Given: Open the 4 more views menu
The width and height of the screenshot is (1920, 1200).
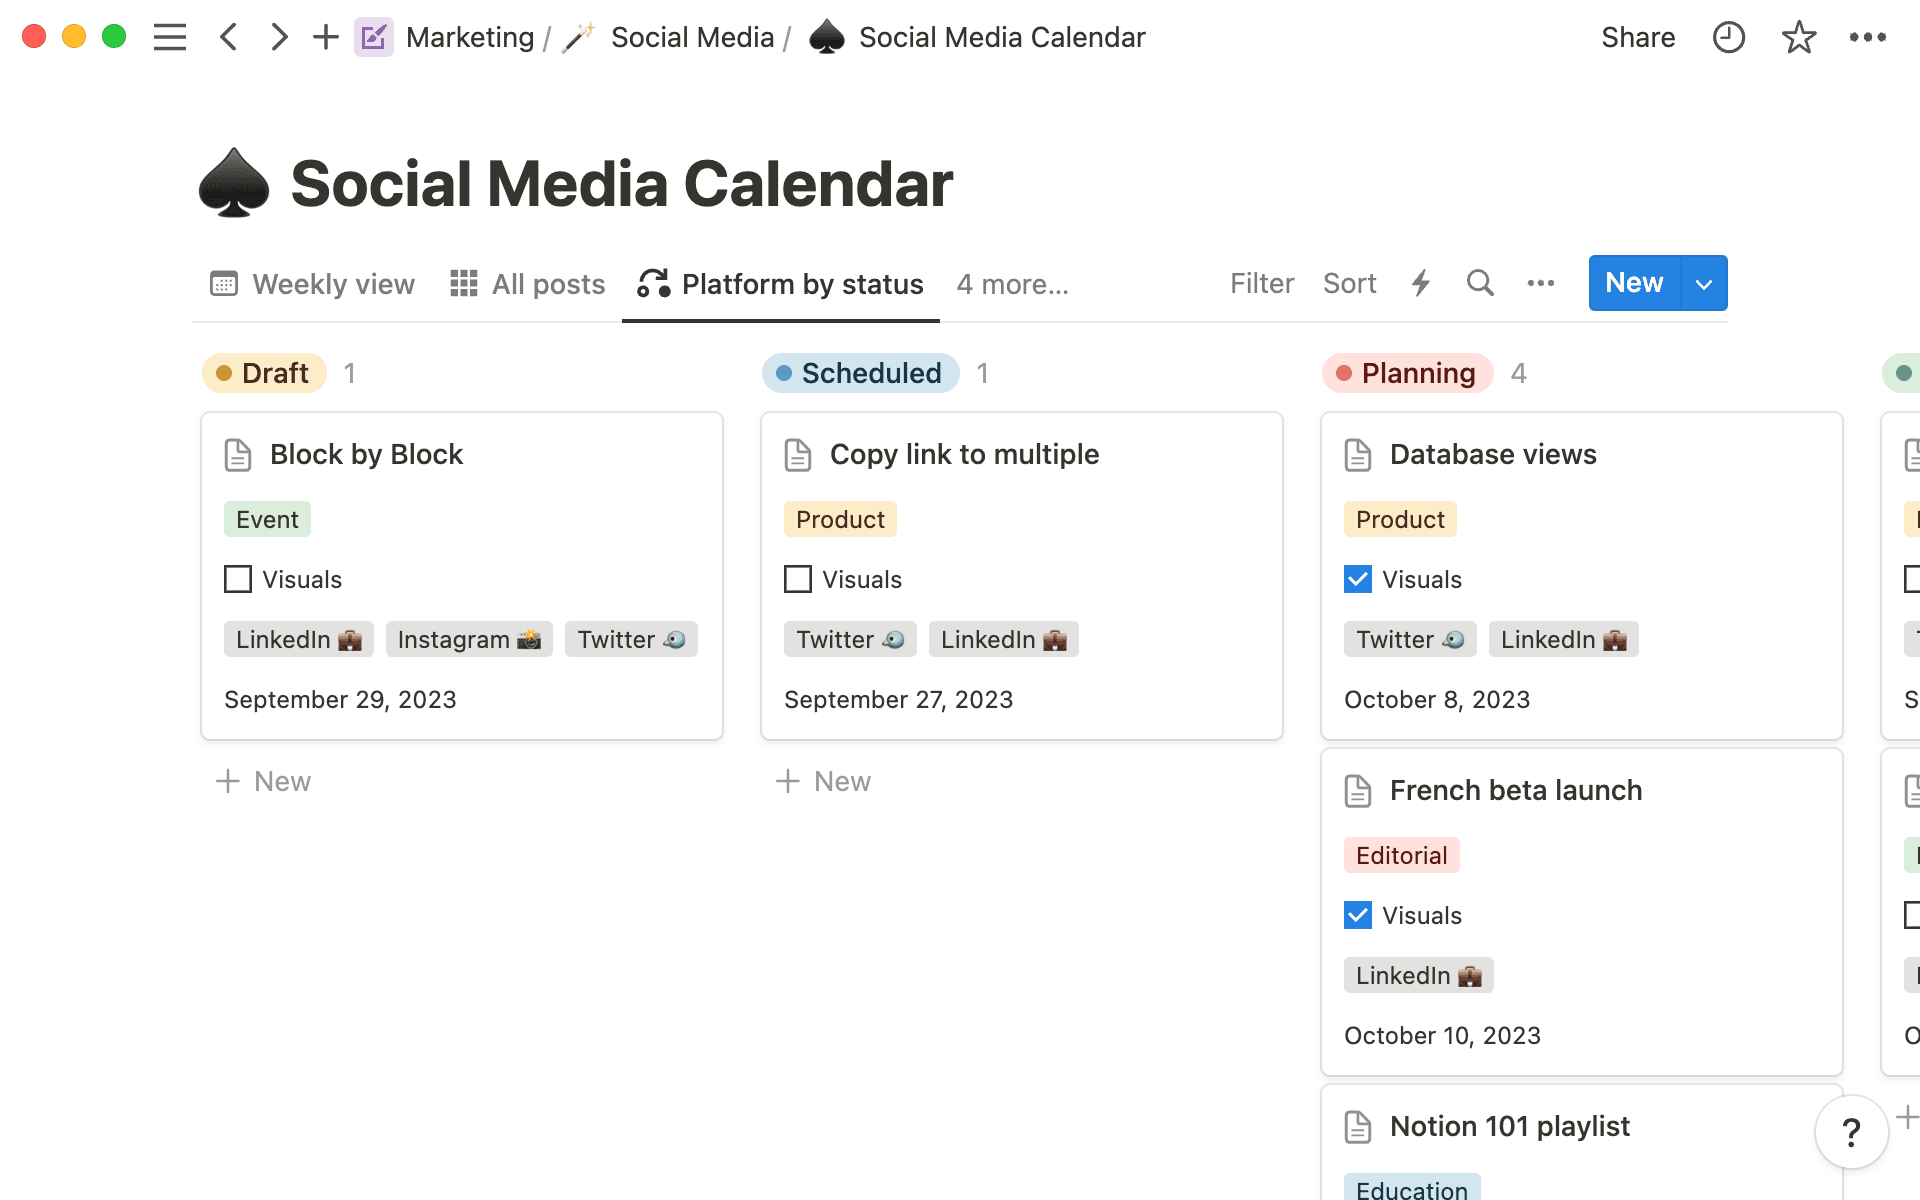Looking at the screenshot, I should 1011,284.
